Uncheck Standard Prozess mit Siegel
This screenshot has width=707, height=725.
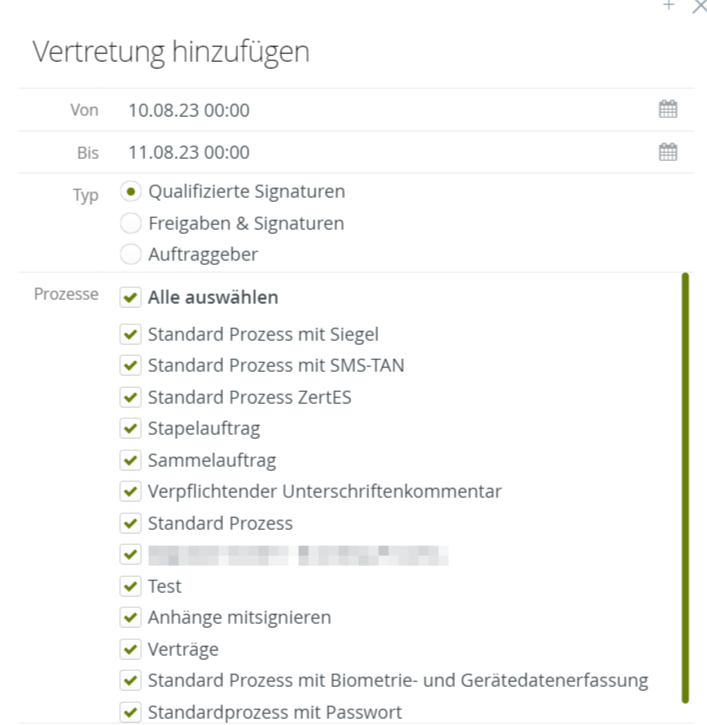click(129, 334)
